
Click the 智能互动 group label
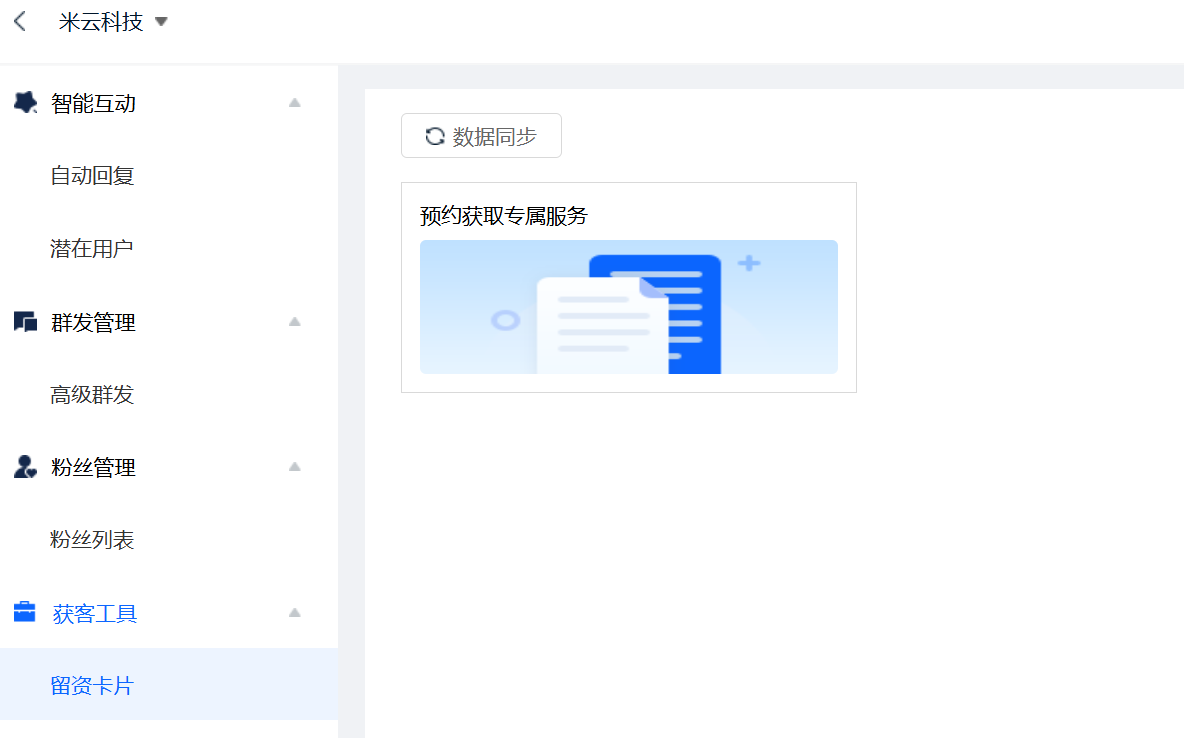pyautogui.click(x=93, y=103)
